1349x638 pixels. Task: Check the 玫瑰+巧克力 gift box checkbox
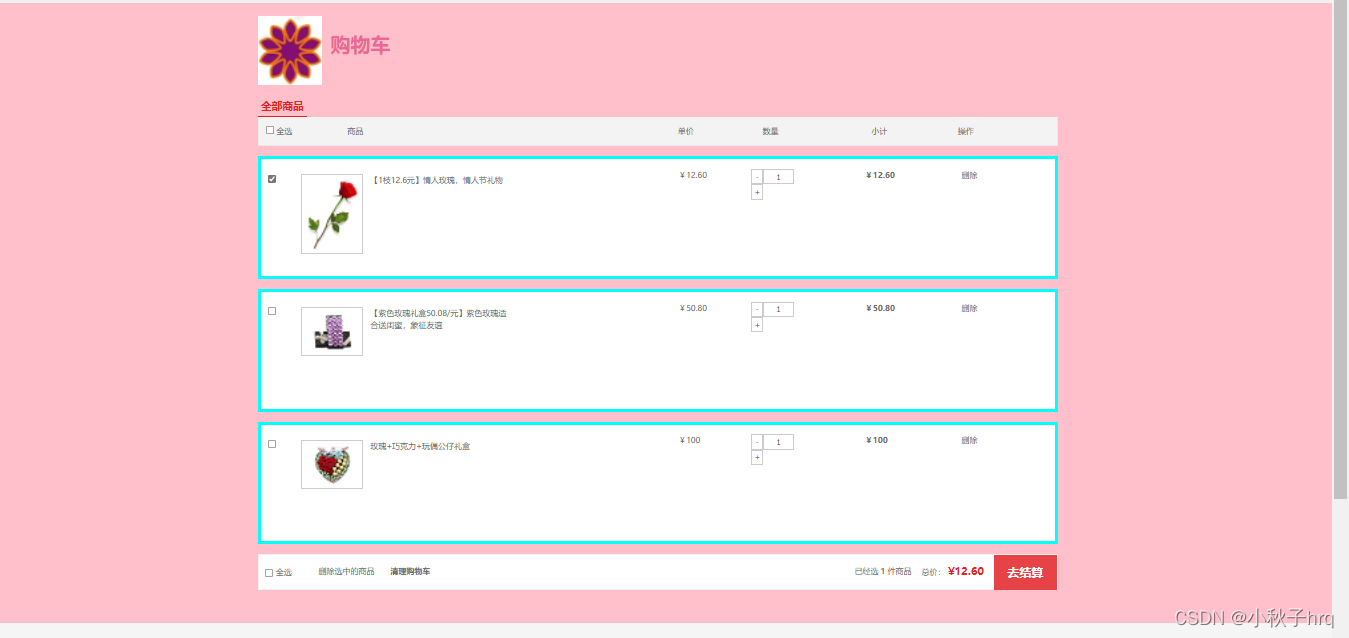[272, 444]
